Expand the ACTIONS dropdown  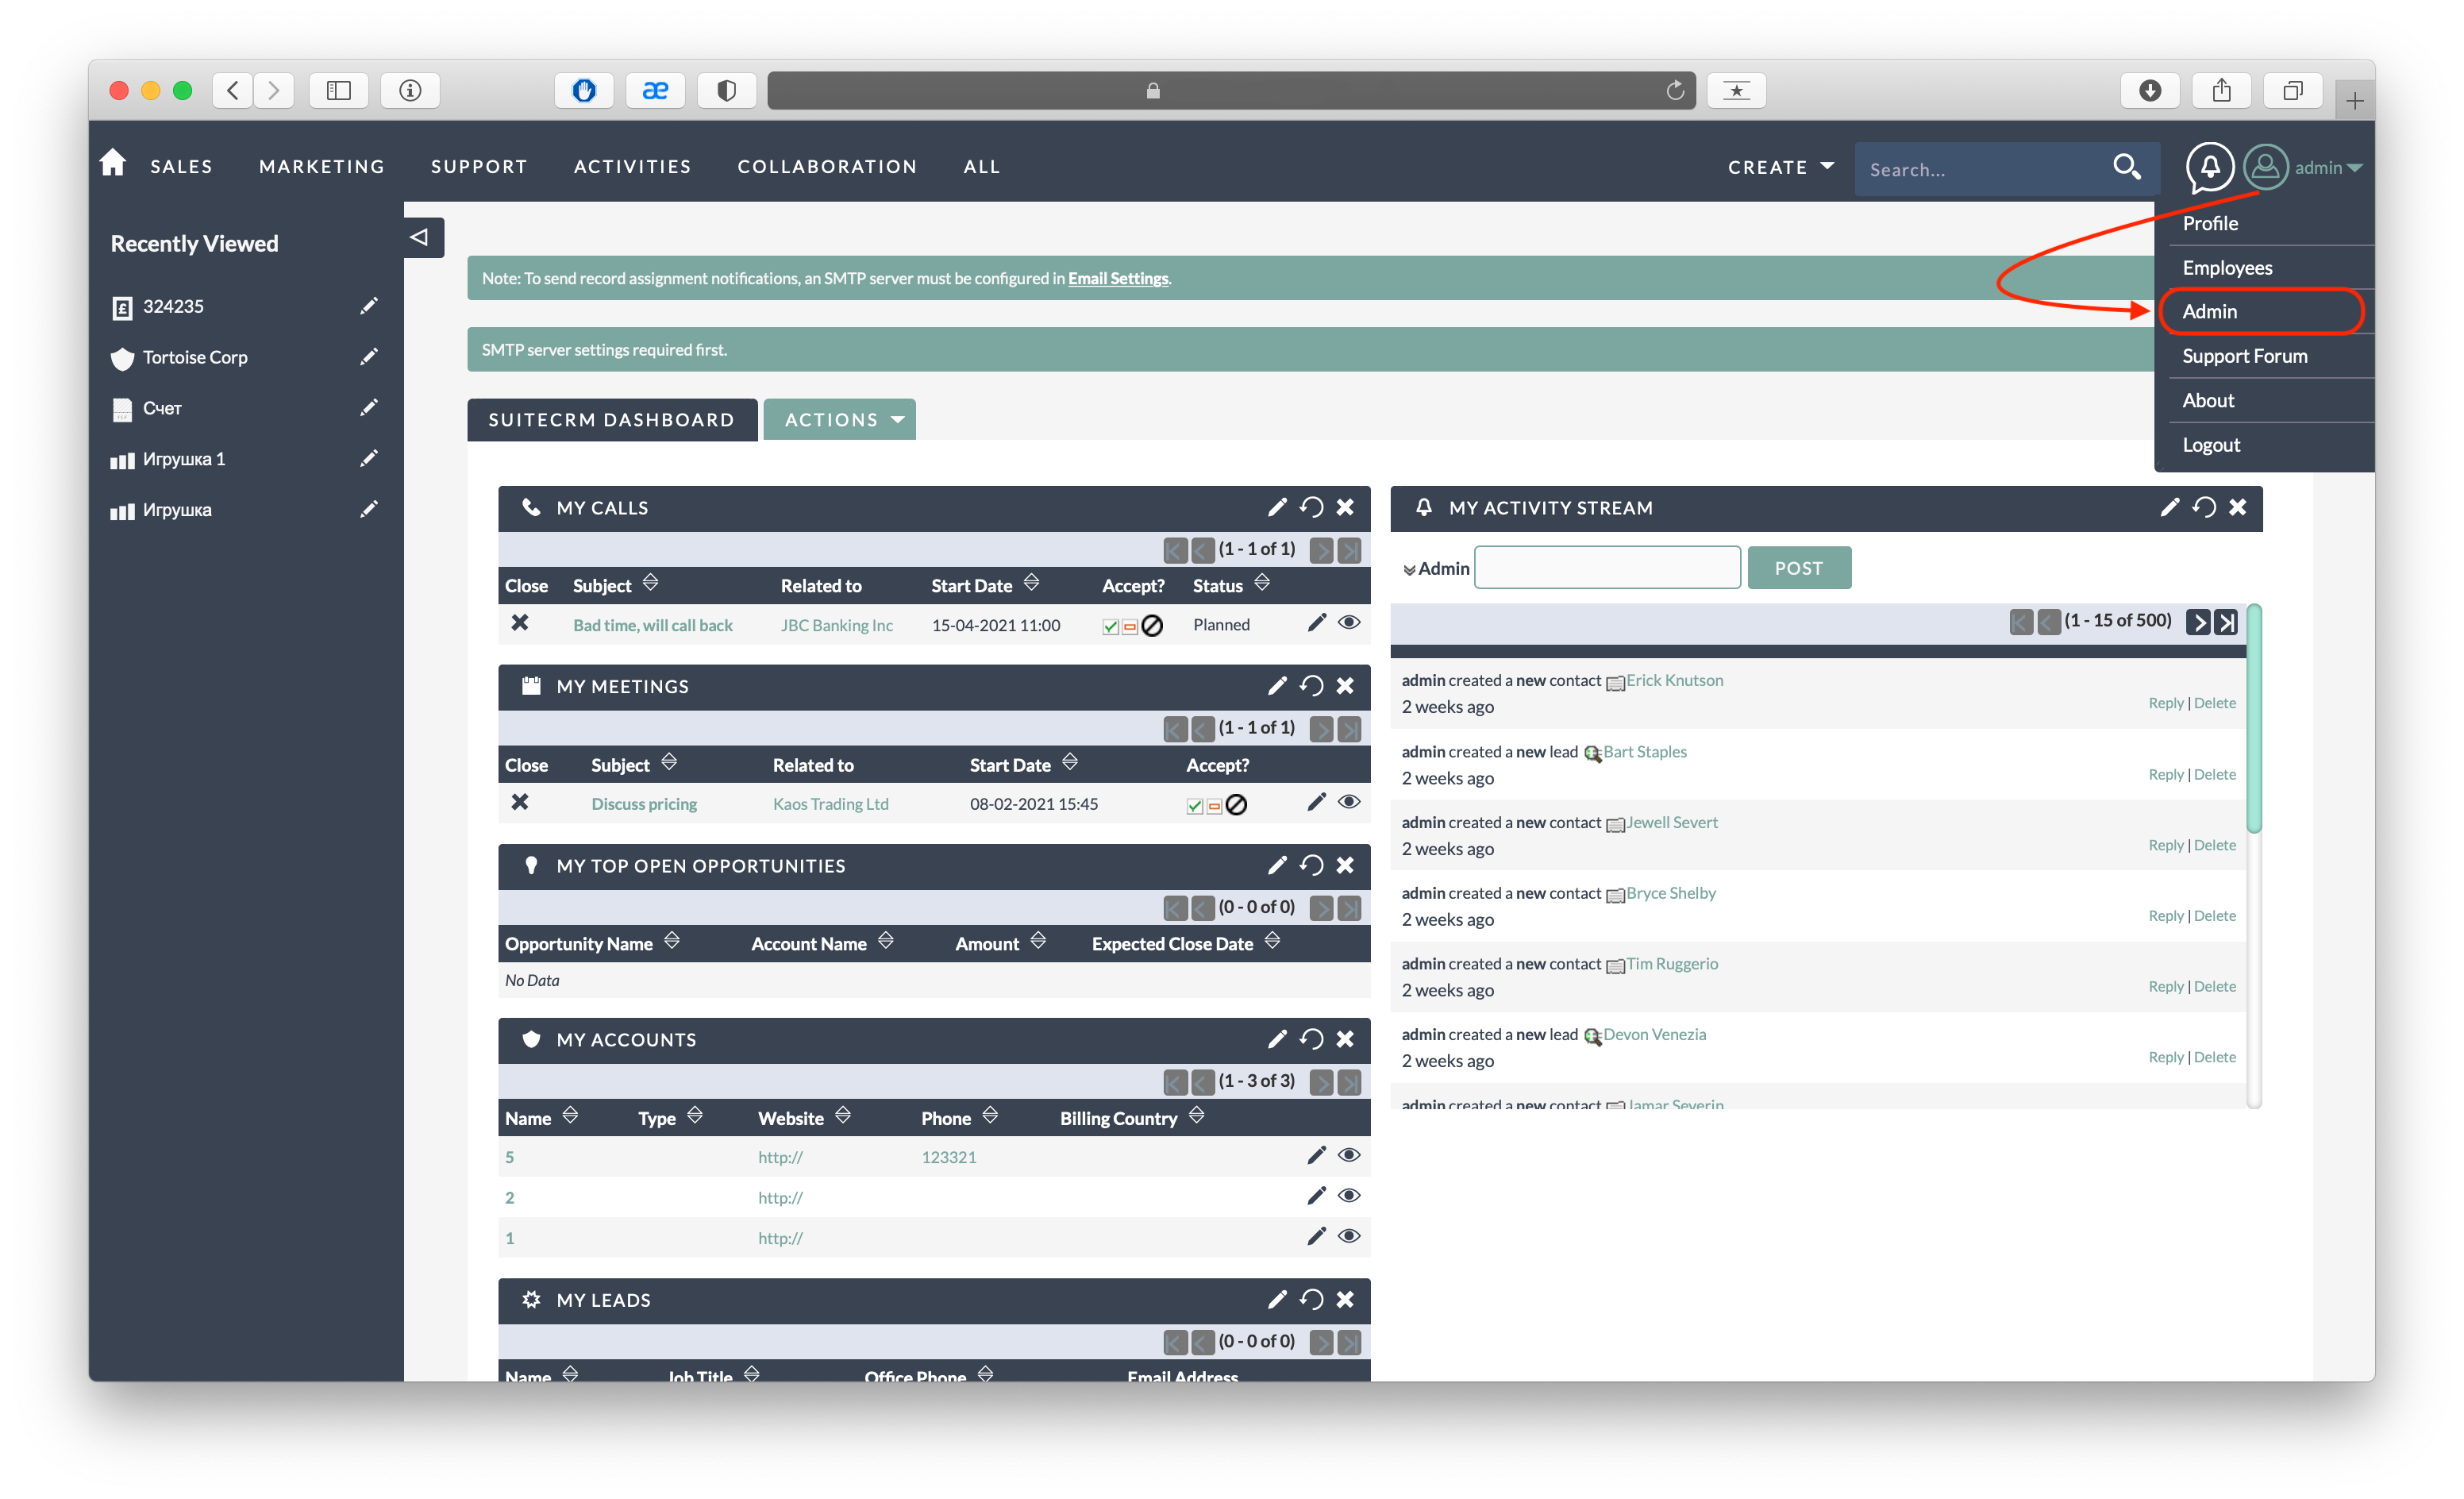(840, 419)
